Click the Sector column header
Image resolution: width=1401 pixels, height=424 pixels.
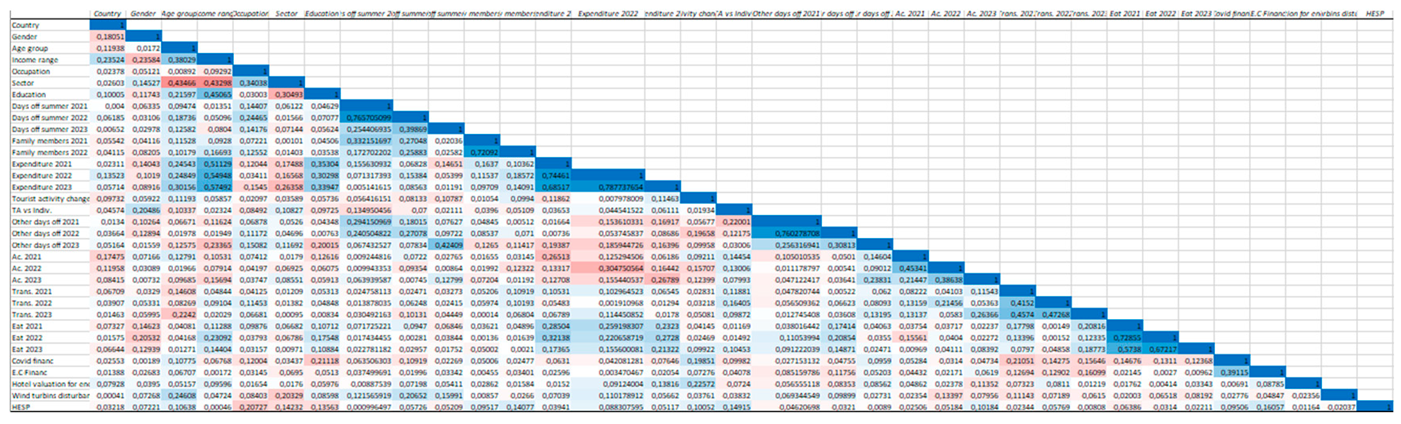(x=284, y=14)
